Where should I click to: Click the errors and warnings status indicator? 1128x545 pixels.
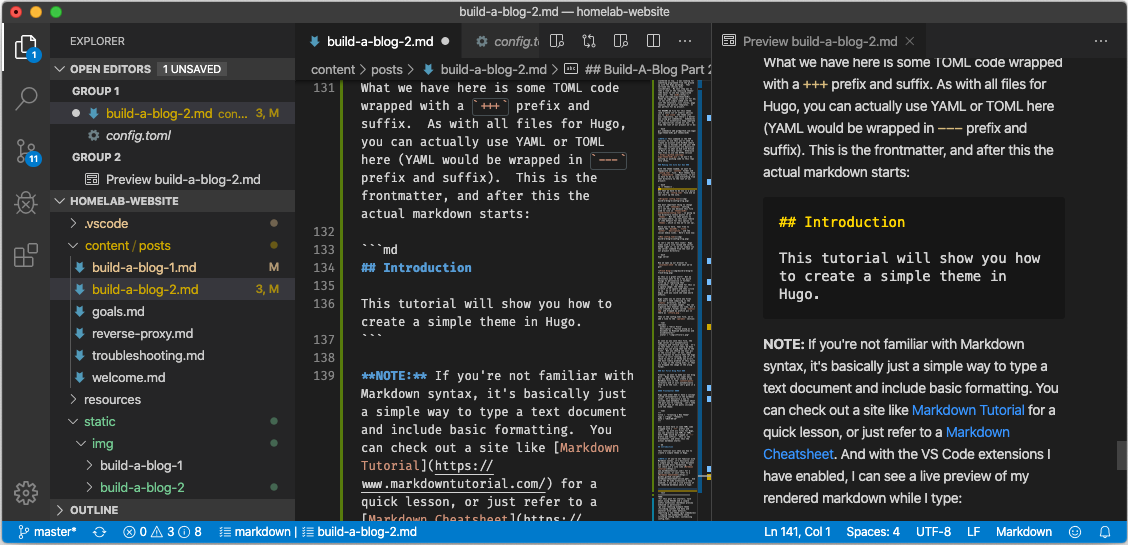click(163, 532)
